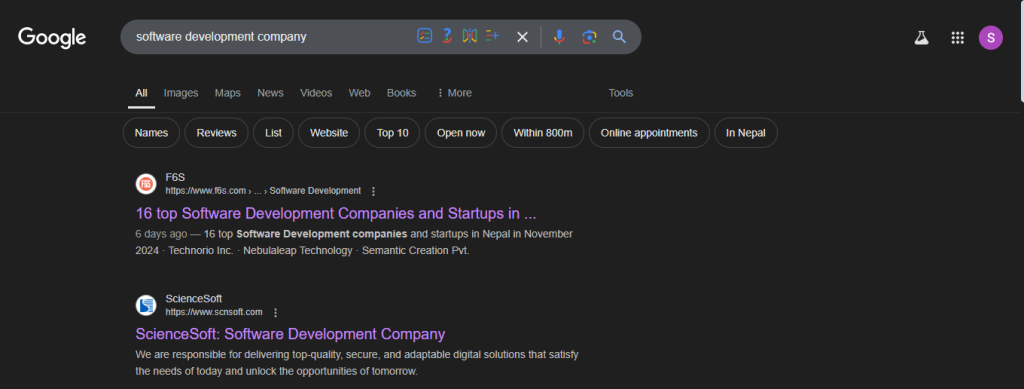
Task: Apply the Top 10 filter chip
Action: click(392, 133)
